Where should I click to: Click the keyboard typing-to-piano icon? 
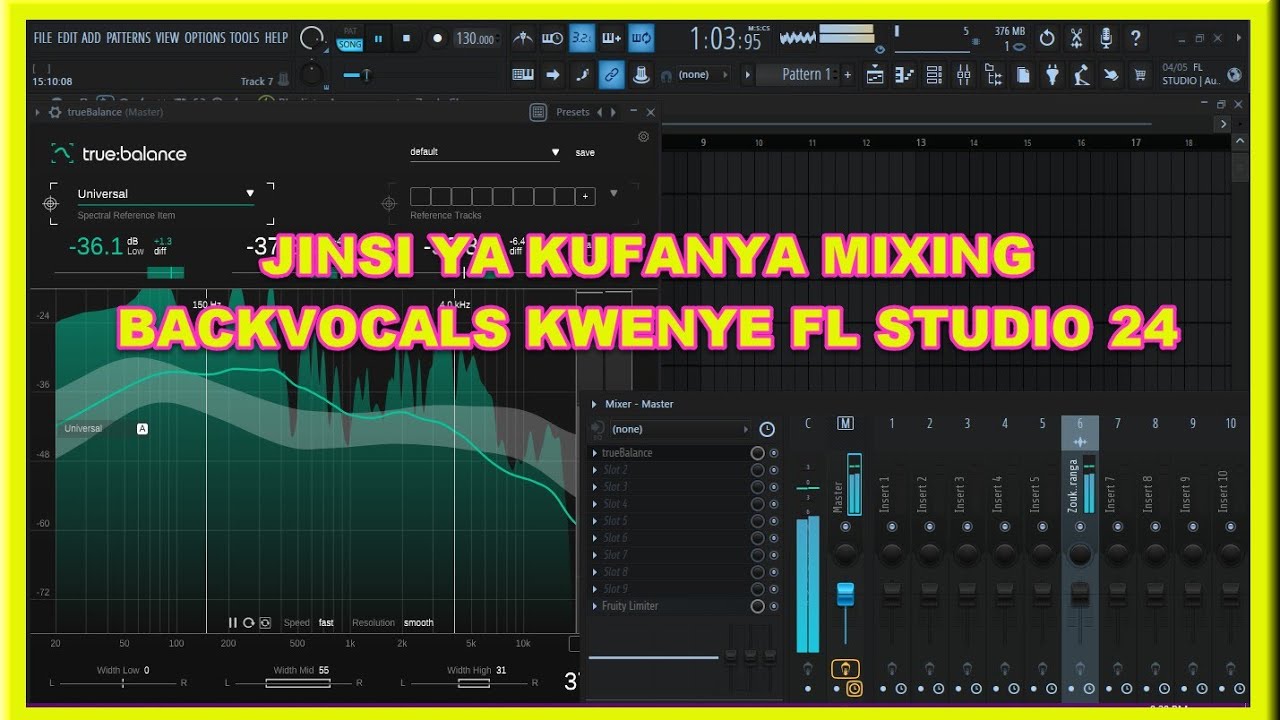(x=523, y=75)
